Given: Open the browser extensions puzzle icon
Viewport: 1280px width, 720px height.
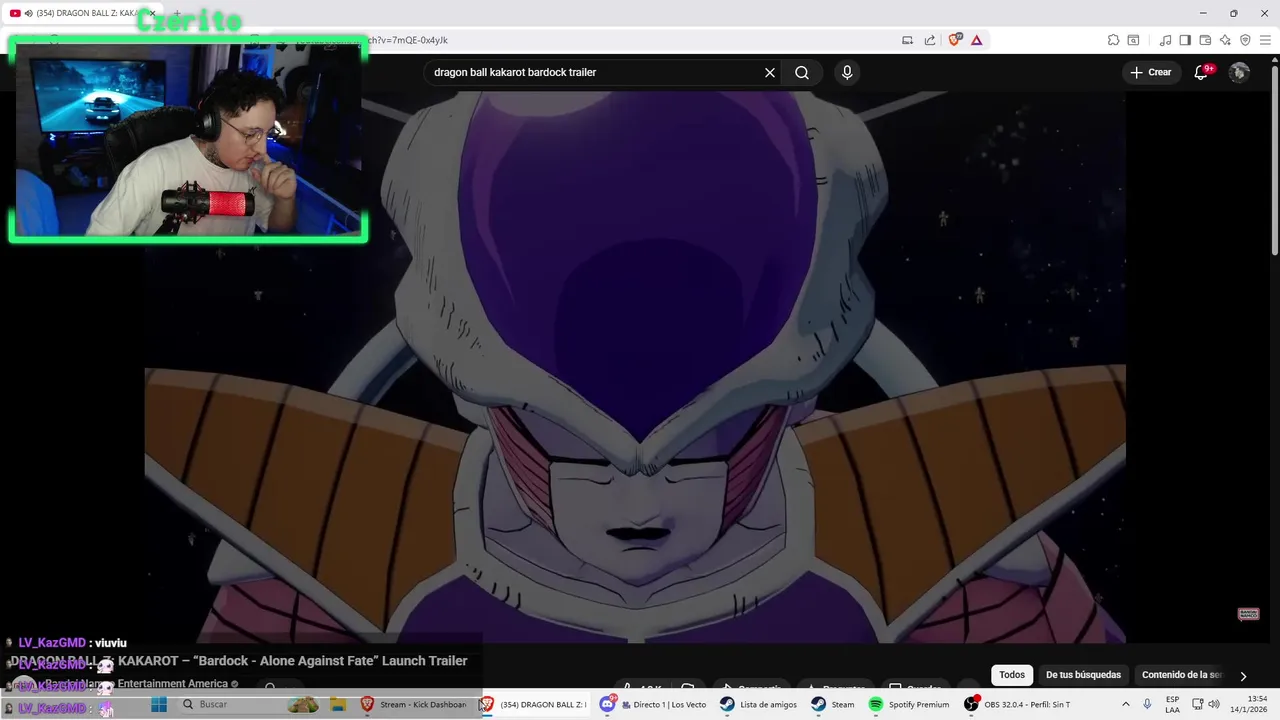Looking at the screenshot, I should [x=1113, y=40].
